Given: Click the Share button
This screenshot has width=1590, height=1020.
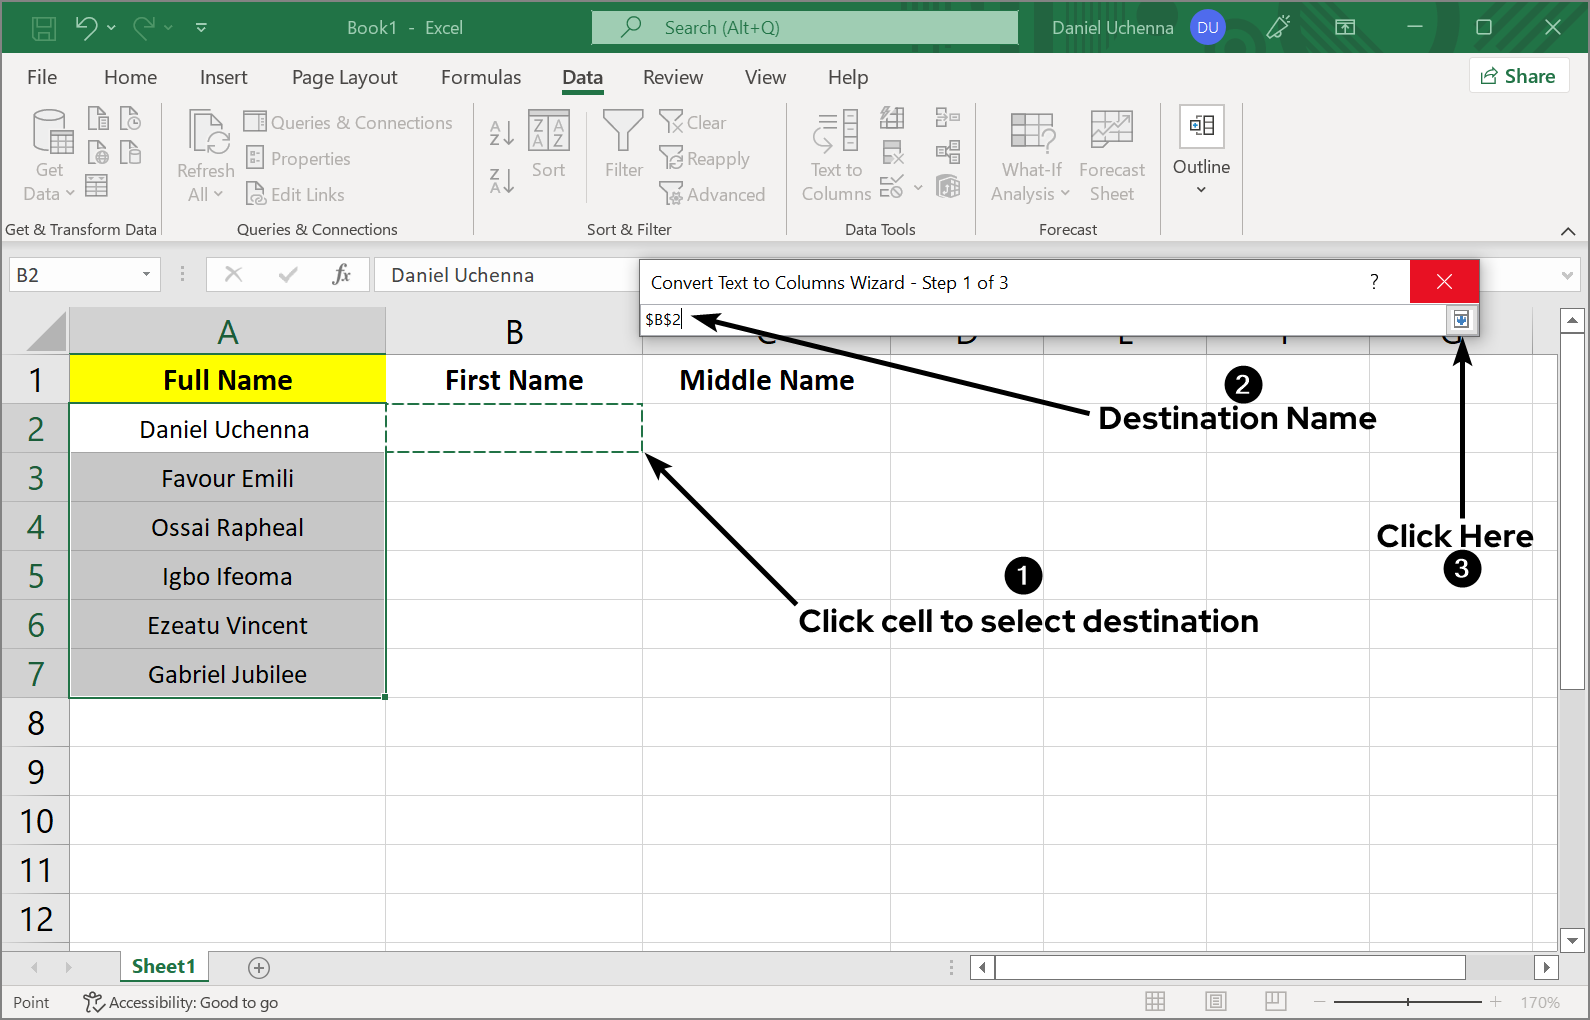Looking at the screenshot, I should (x=1518, y=76).
